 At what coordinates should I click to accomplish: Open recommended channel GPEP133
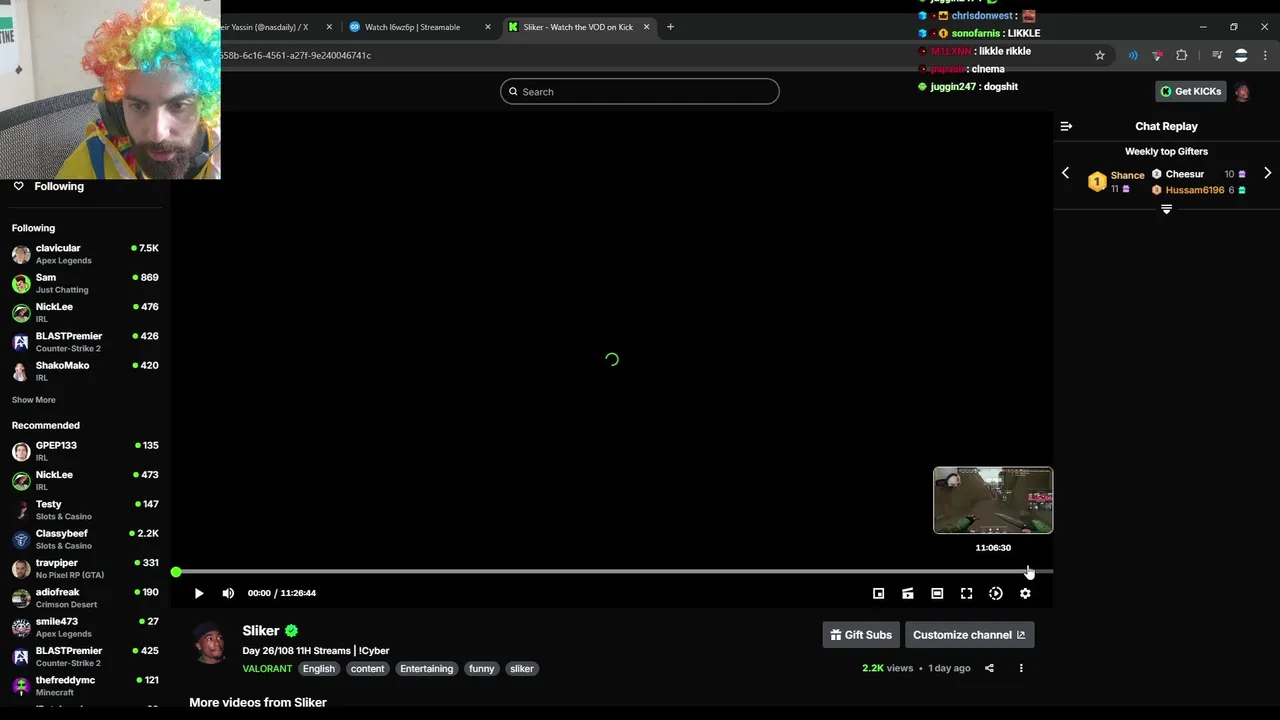pyautogui.click(x=85, y=451)
